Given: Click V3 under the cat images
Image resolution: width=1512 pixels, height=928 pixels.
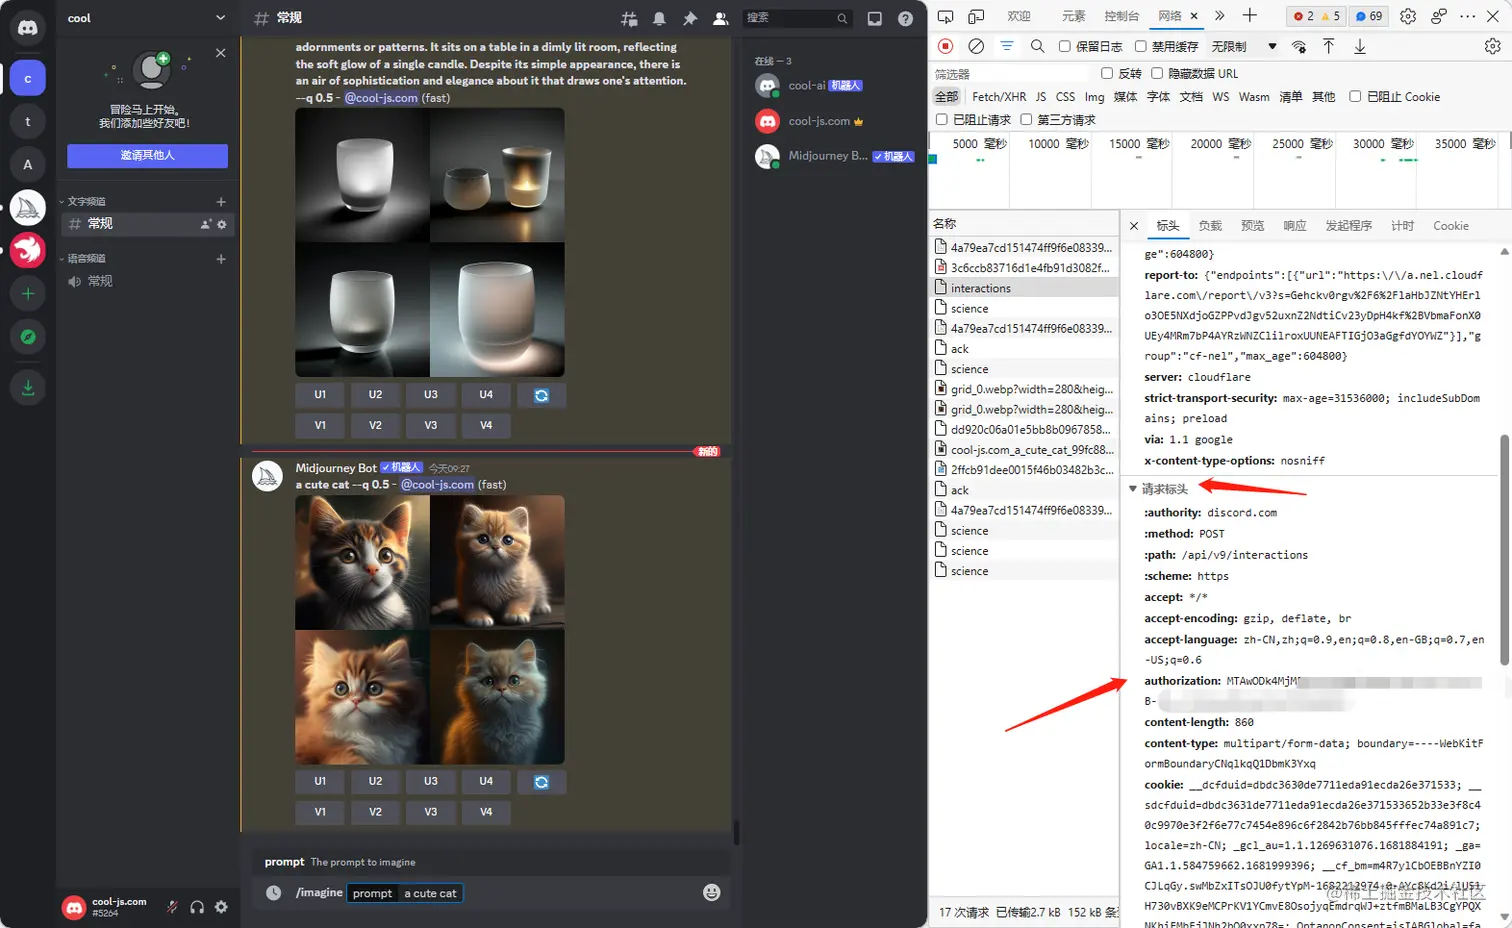Looking at the screenshot, I should tap(431, 812).
